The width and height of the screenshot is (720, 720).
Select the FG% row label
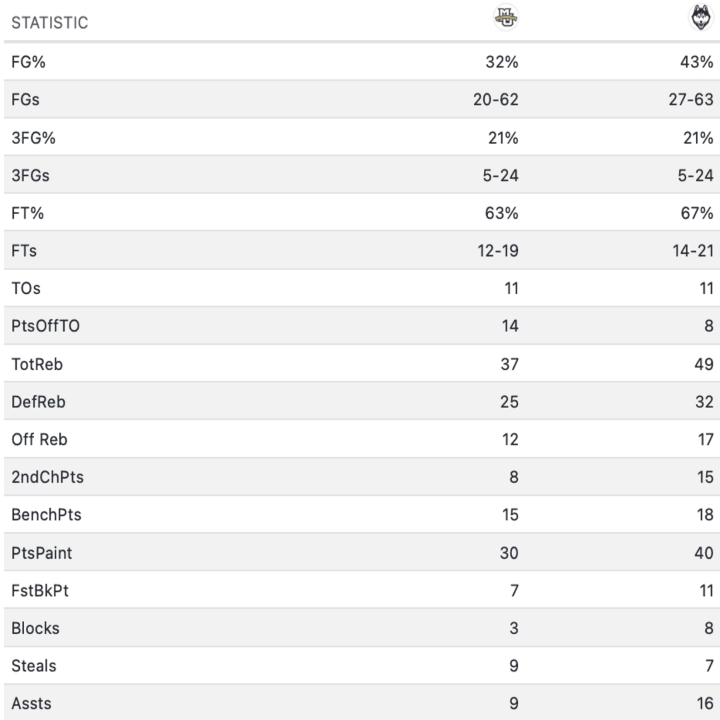pos(28,62)
